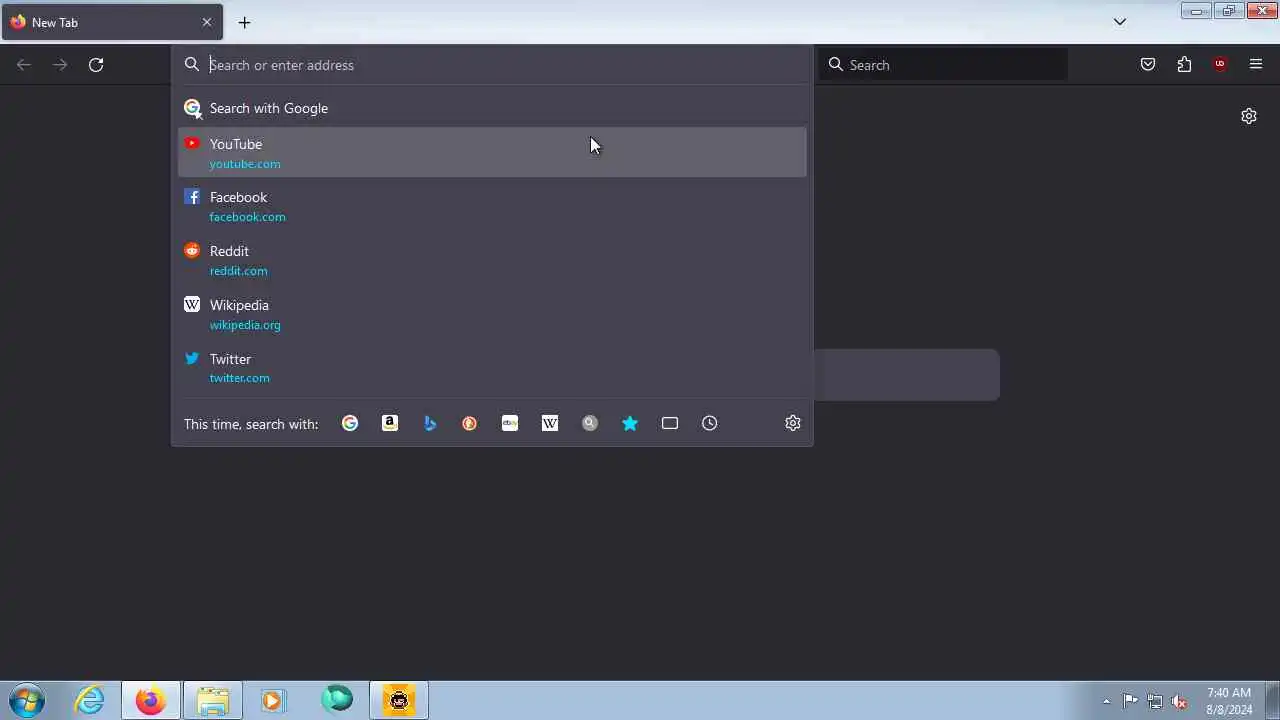Screen dimensions: 1280x720
Task: Launch Internet Explorer from the taskbar
Action: pos(90,700)
